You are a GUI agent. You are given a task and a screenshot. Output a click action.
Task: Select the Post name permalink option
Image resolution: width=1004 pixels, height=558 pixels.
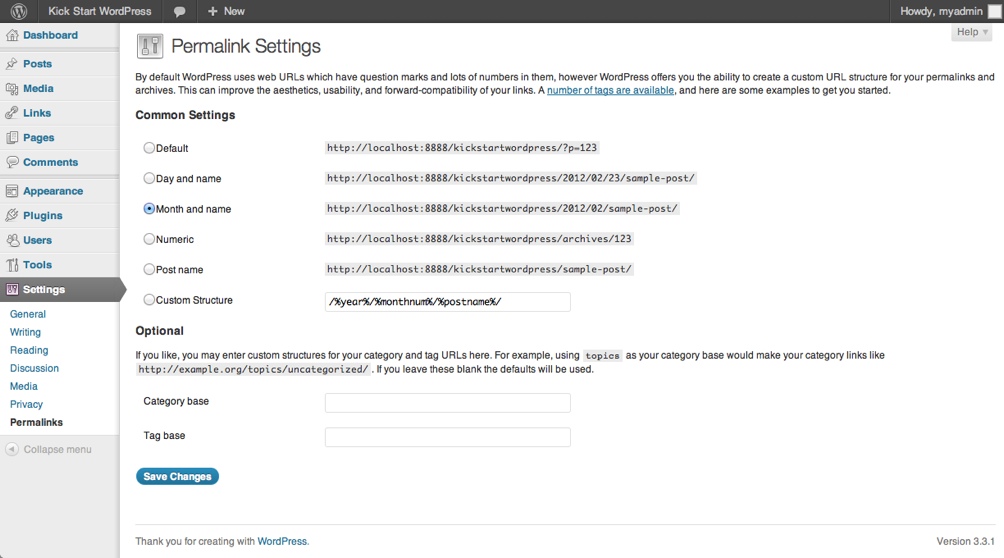pos(149,269)
